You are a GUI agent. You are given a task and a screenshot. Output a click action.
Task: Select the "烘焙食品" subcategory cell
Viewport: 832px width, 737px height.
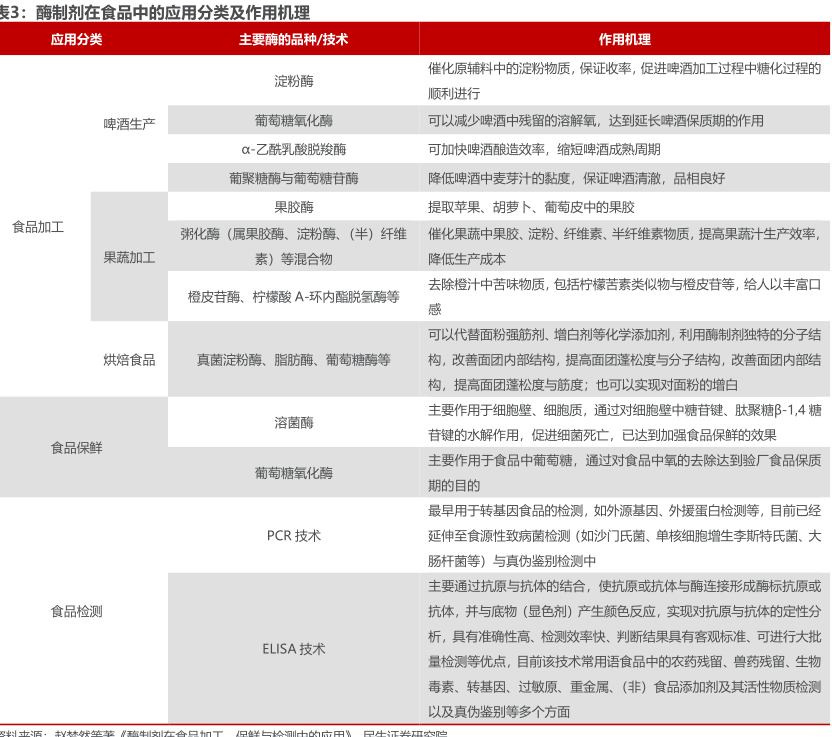[129, 360]
